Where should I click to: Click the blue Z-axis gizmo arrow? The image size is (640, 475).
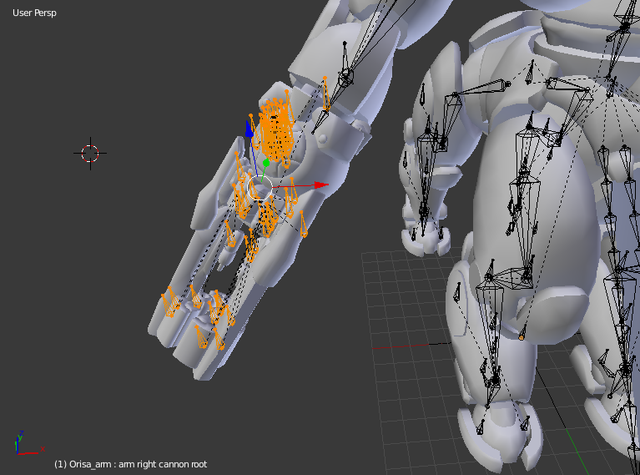[249, 129]
